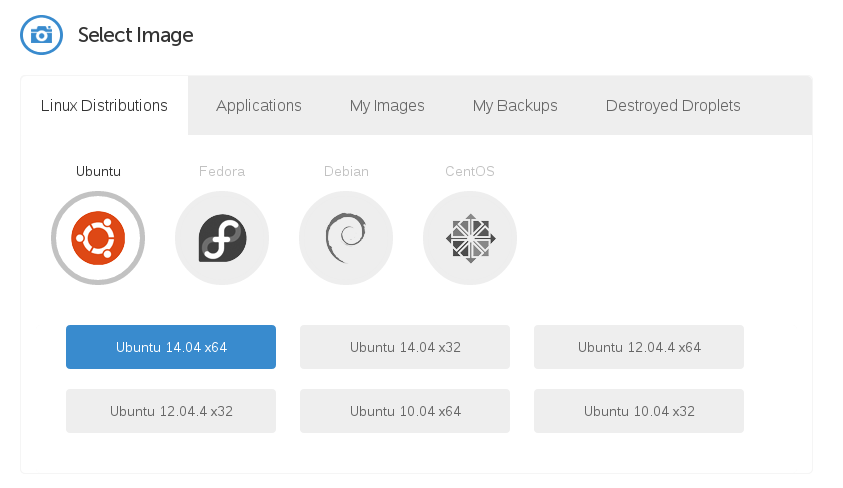Select the Ubuntu logo icon

coord(98,238)
